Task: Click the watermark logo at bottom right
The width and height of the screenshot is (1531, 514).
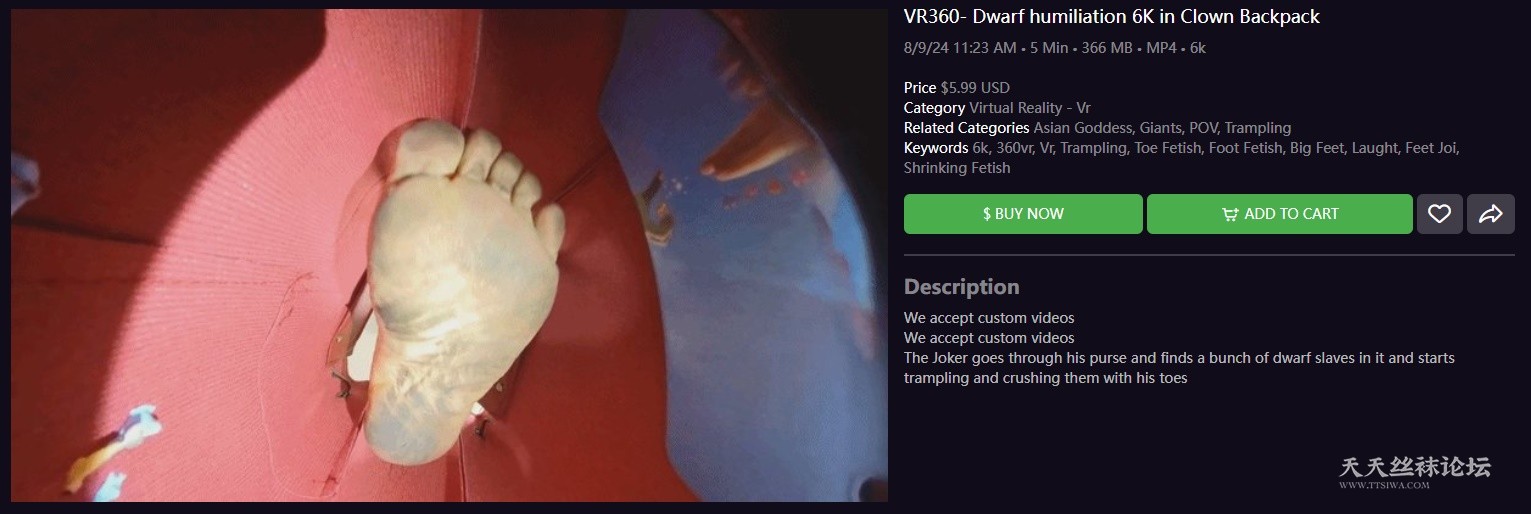Action: [1414, 472]
